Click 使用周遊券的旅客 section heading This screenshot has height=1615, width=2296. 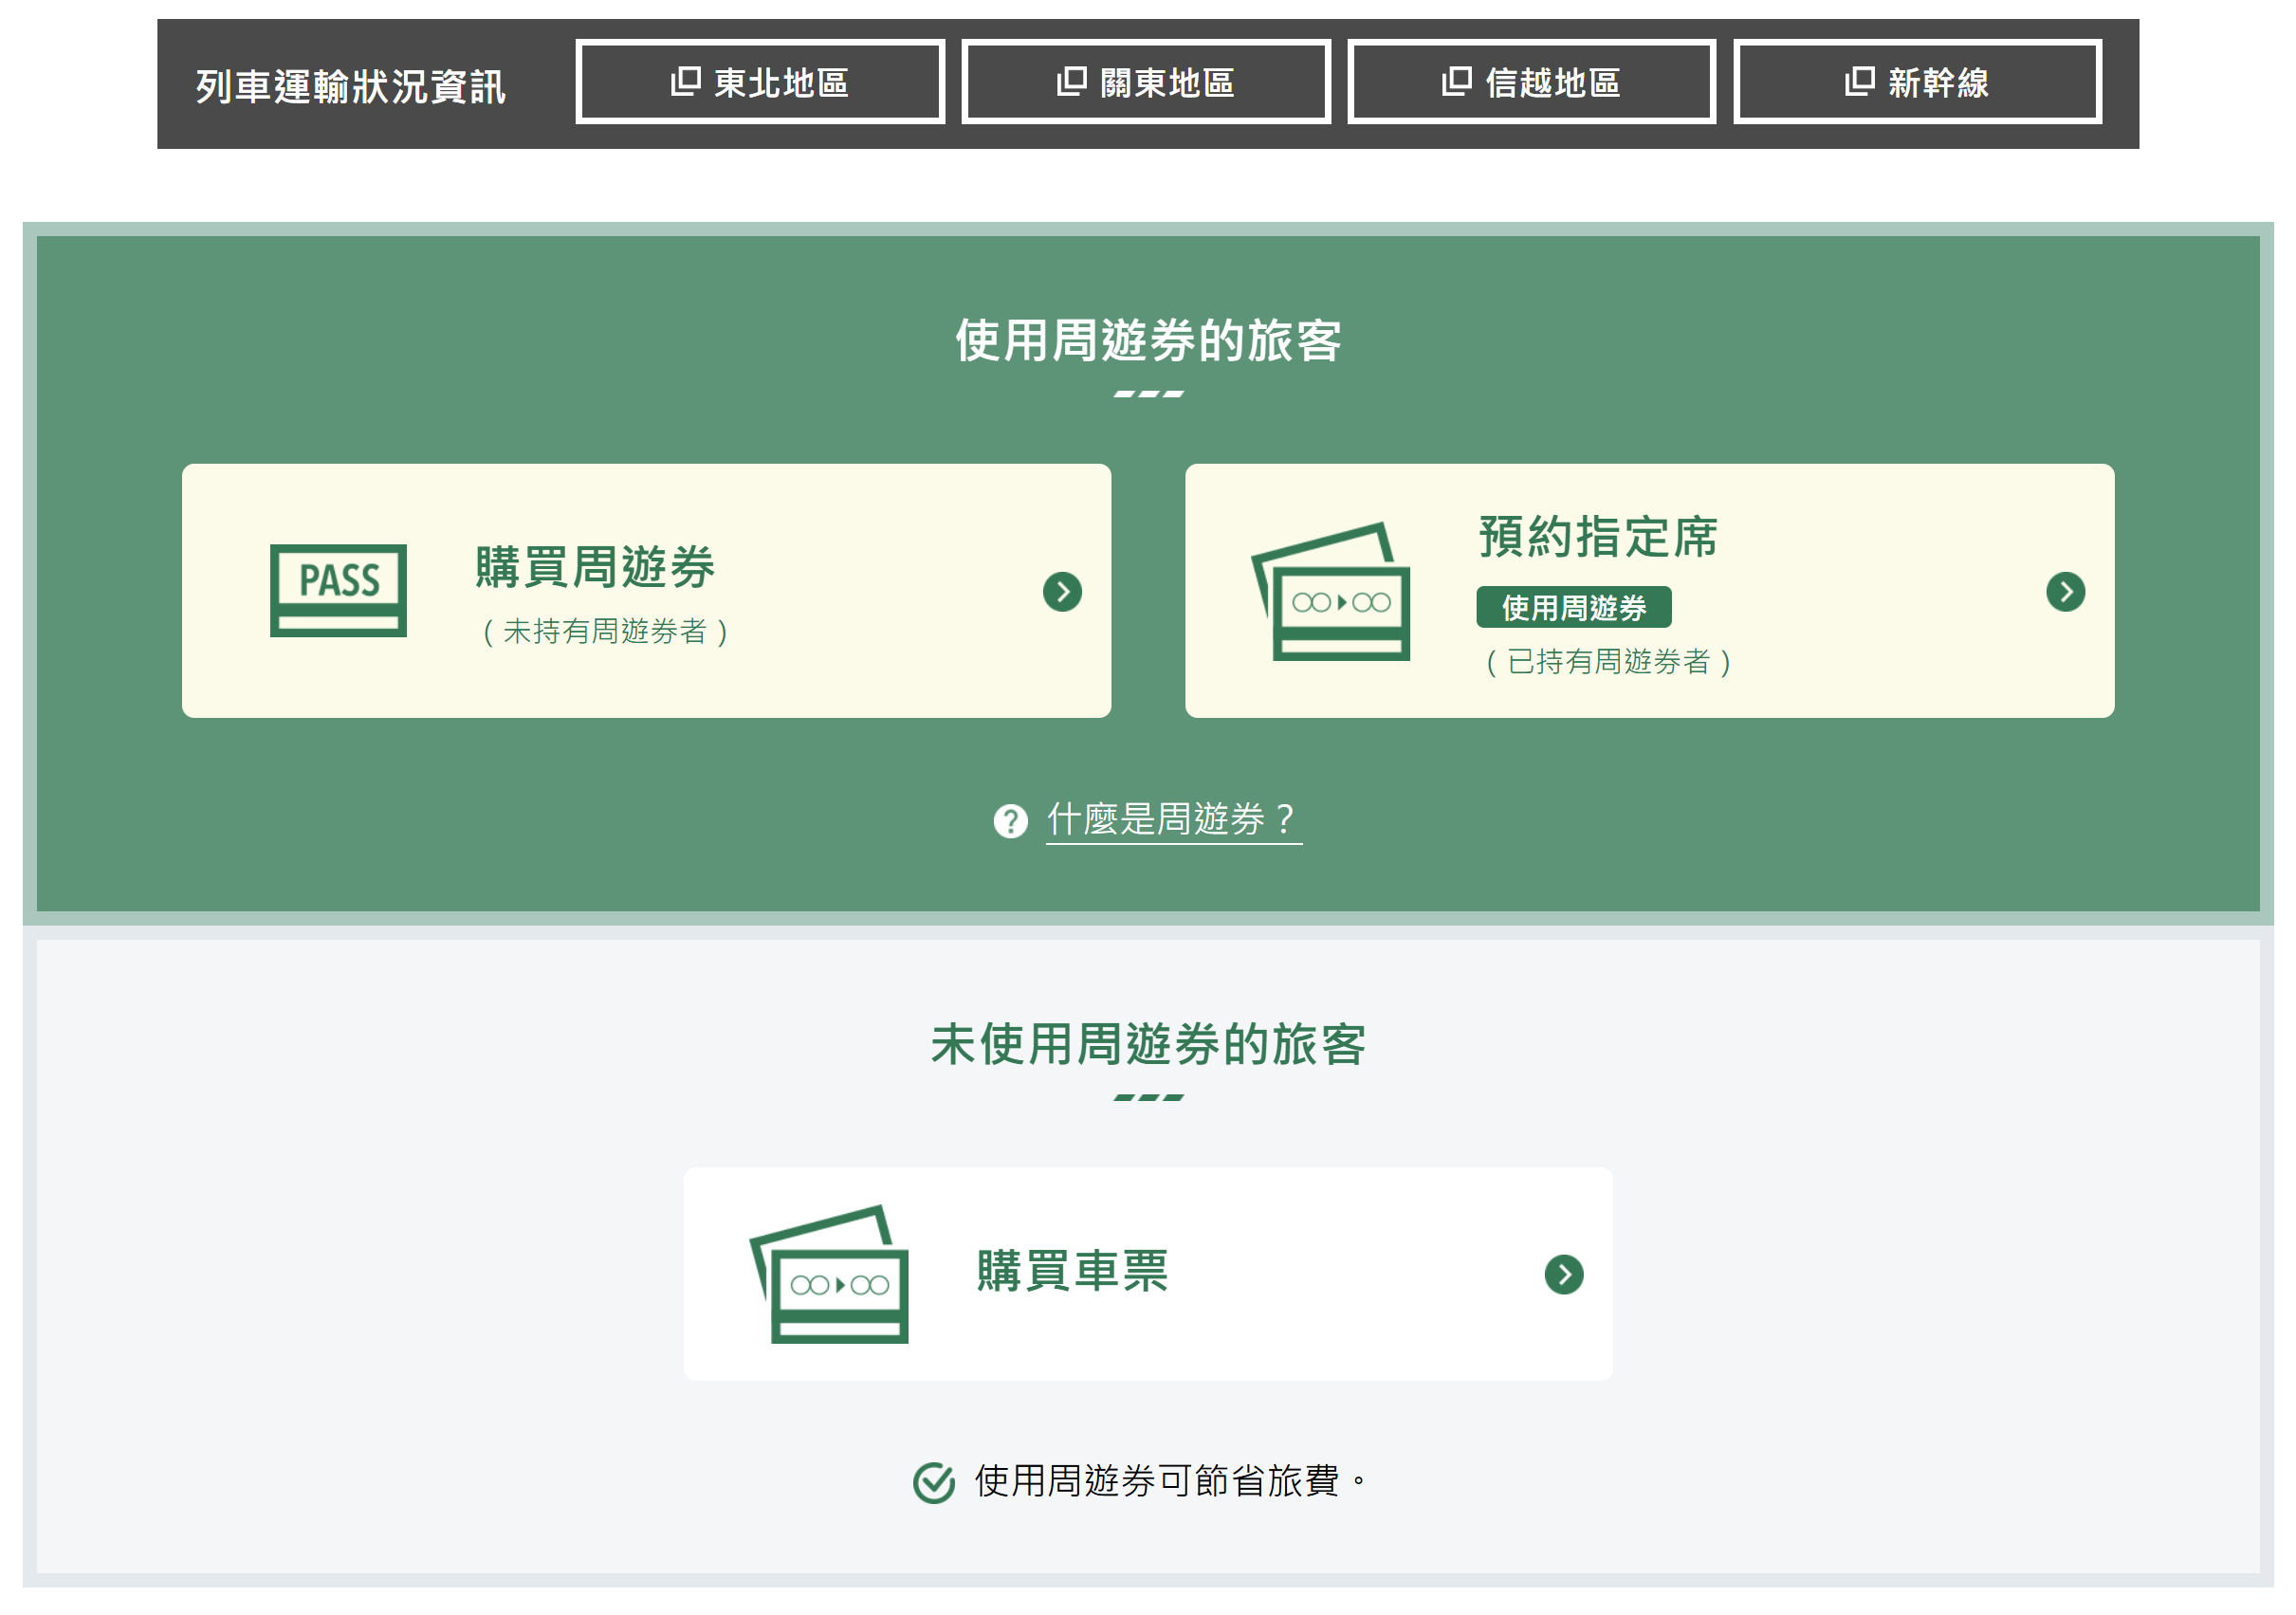[1148, 340]
